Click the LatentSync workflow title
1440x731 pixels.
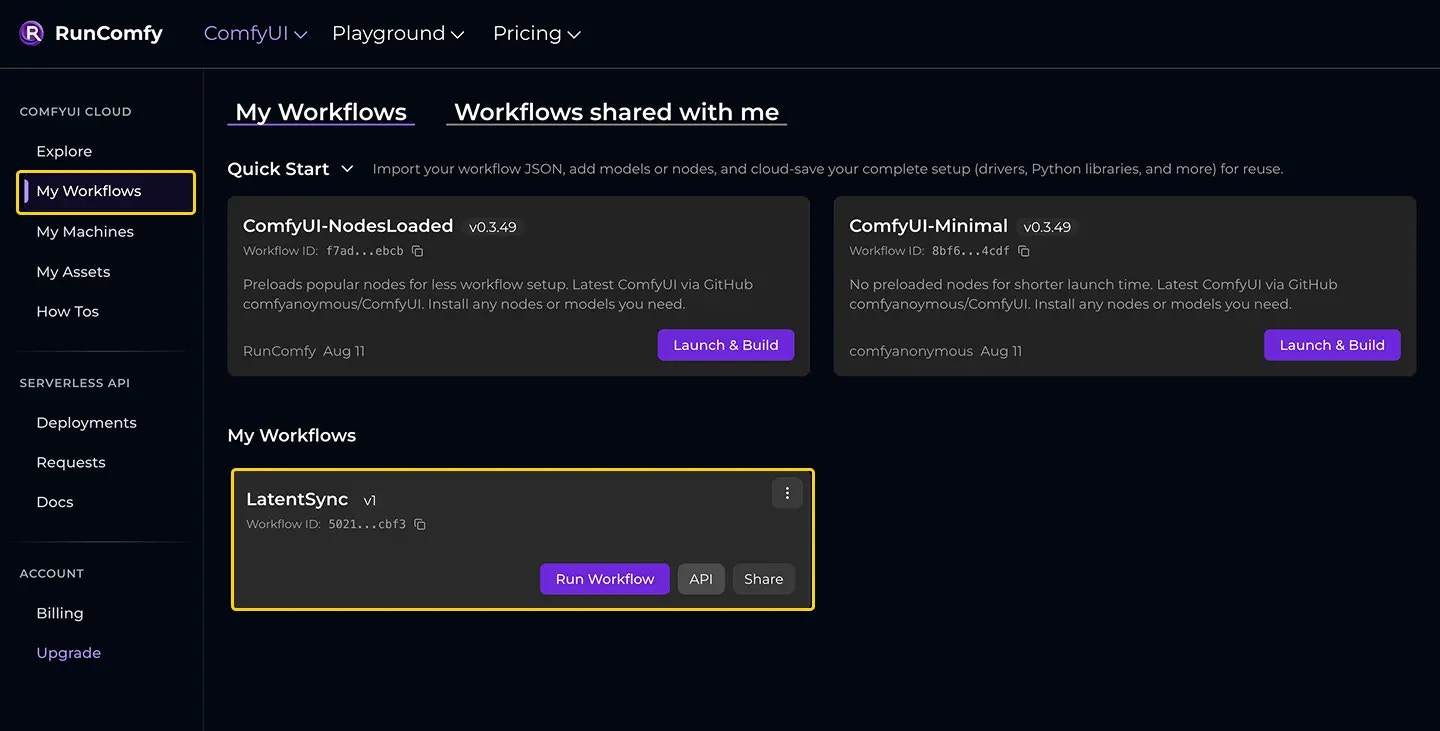coord(297,499)
